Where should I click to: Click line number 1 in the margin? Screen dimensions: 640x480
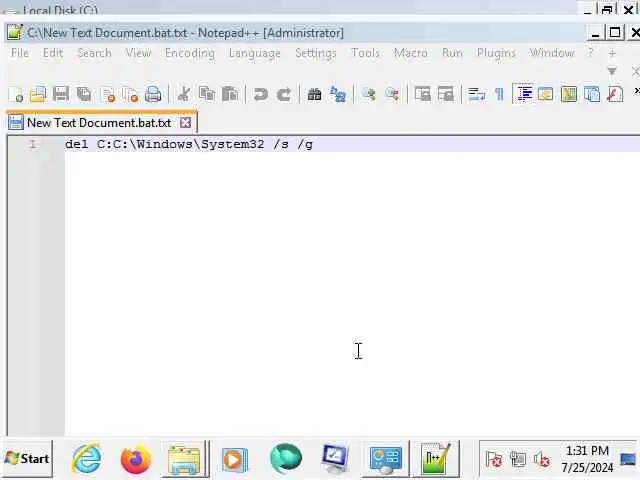coord(33,144)
